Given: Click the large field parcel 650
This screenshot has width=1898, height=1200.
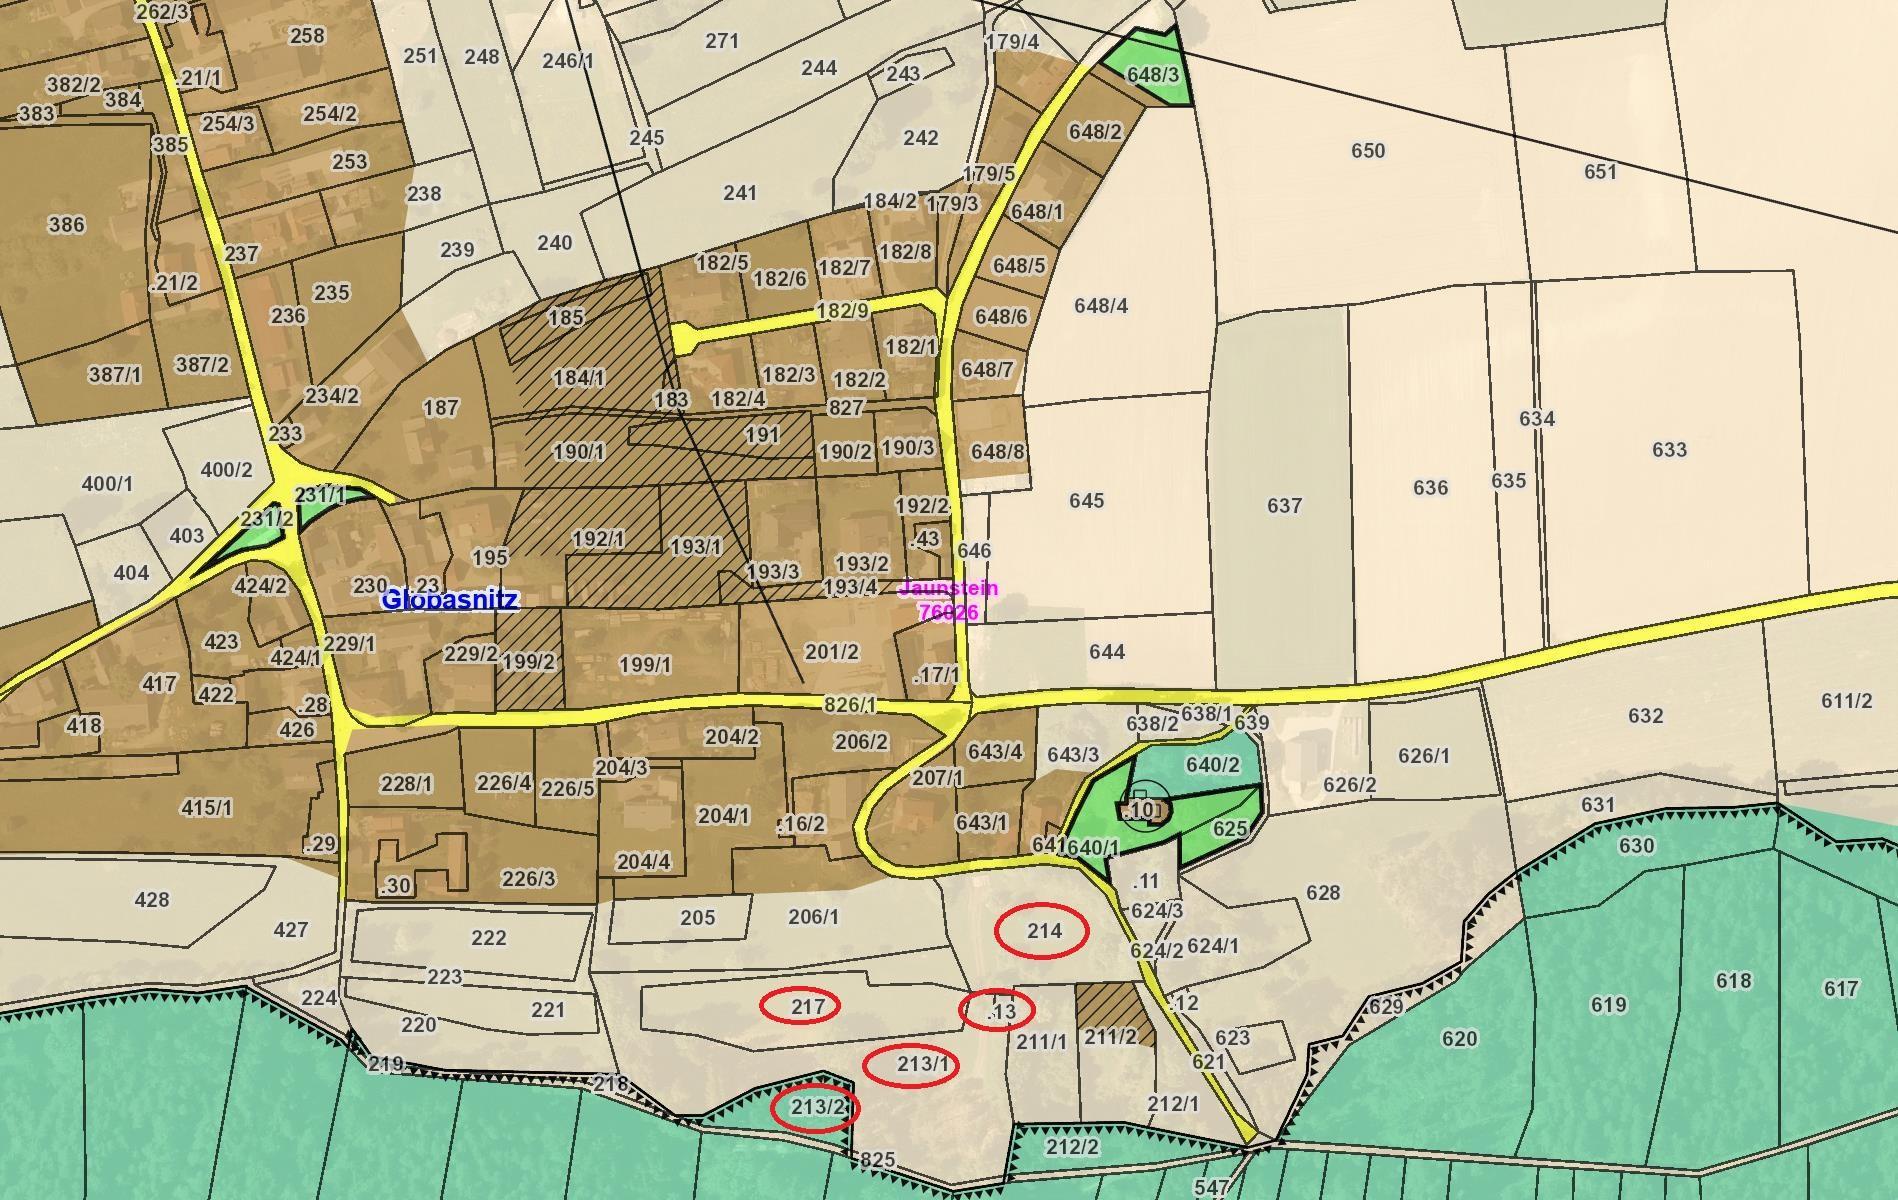Looking at the screenshot, I should [1367, 151].
